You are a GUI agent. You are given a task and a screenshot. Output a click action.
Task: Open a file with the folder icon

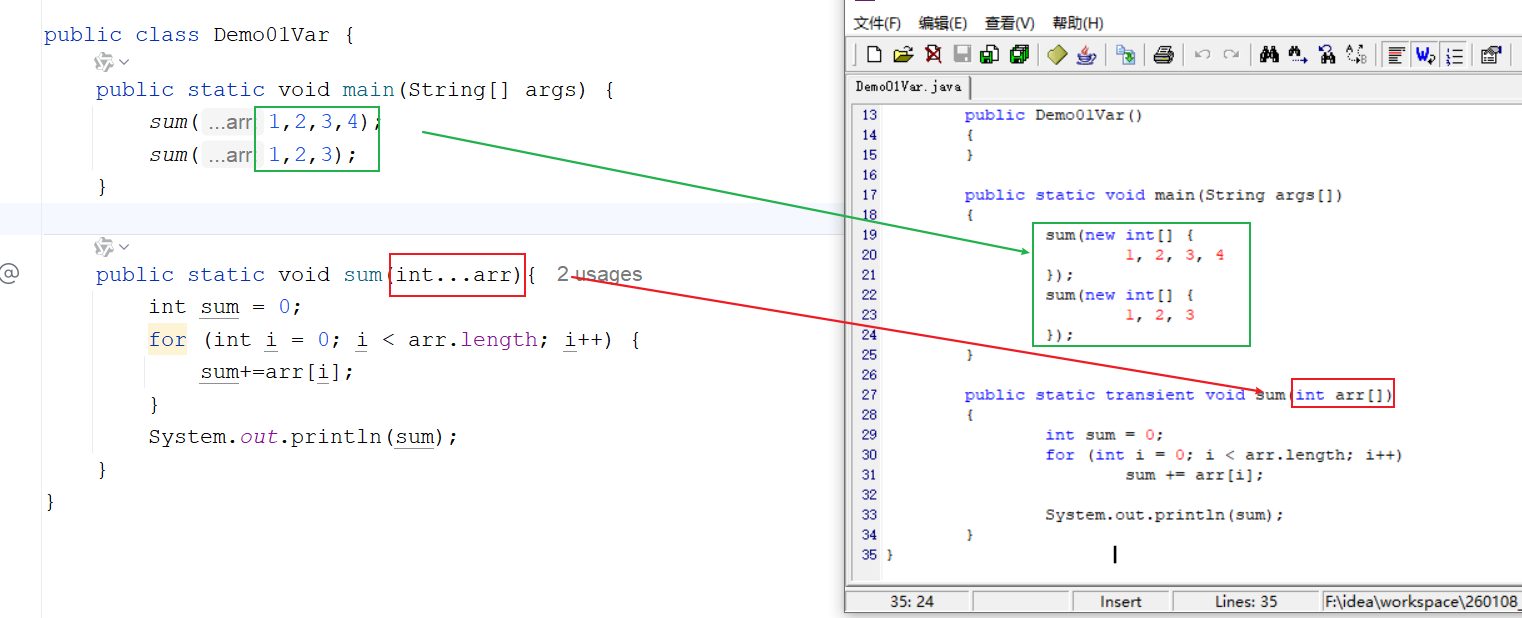pos(903,55)
